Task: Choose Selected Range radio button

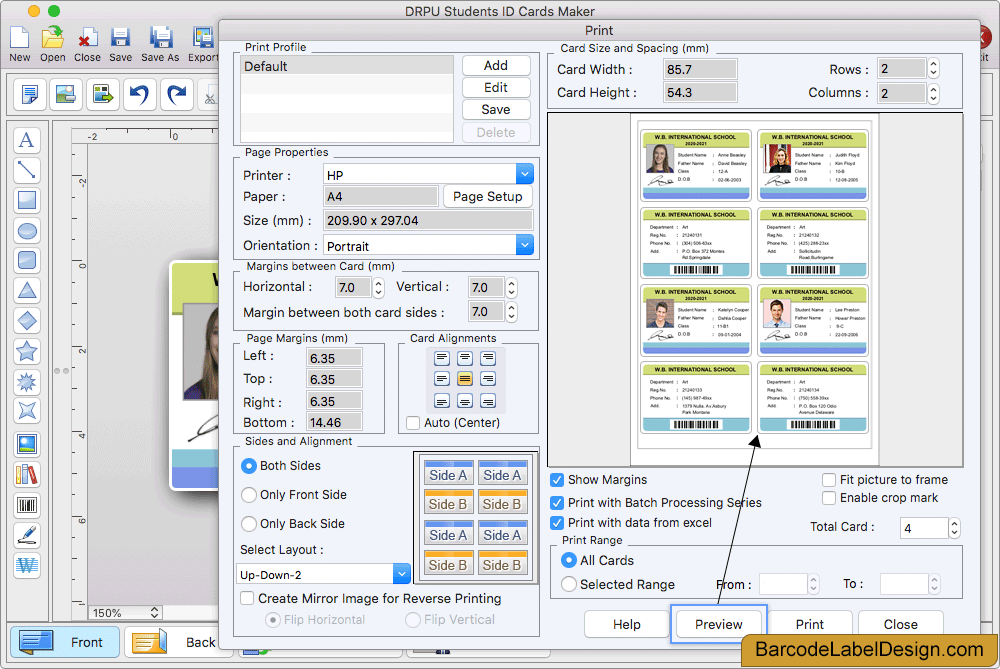Action: 568,584
